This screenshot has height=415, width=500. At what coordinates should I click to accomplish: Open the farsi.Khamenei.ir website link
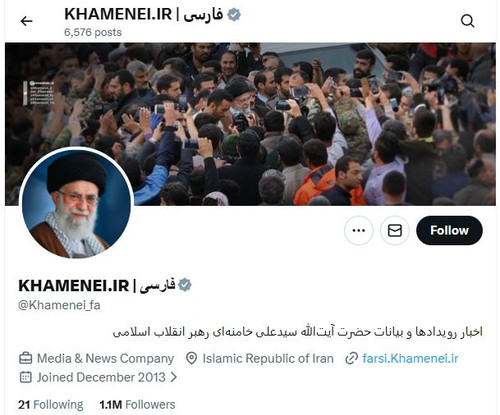410,358
